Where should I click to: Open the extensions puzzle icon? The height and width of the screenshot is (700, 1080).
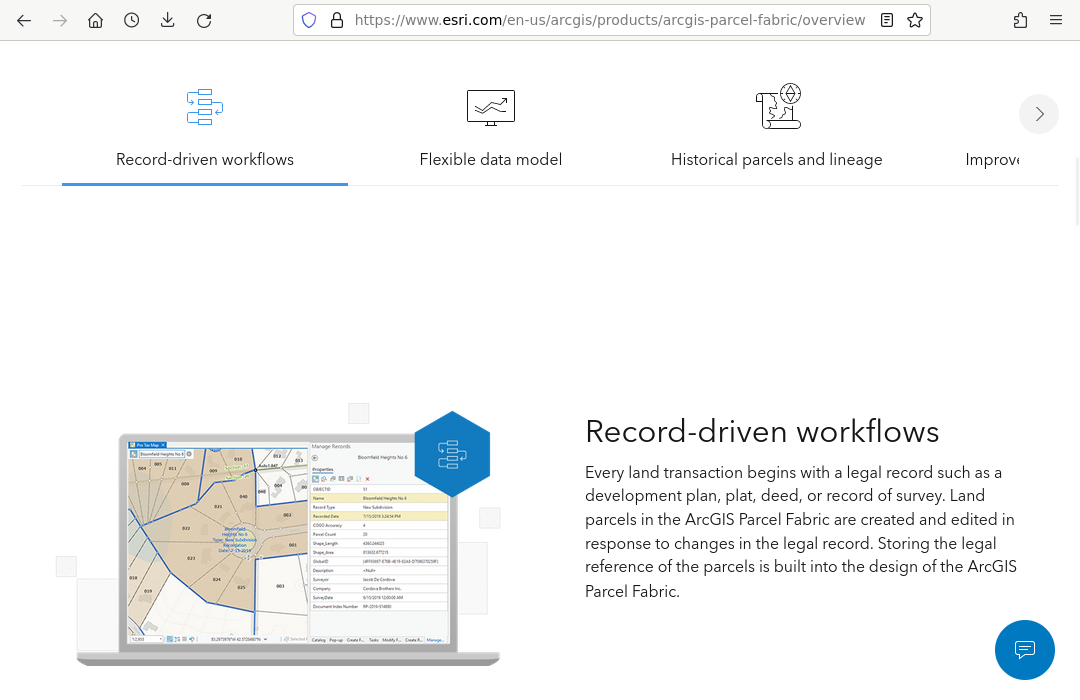click(x=1020, y=20)
